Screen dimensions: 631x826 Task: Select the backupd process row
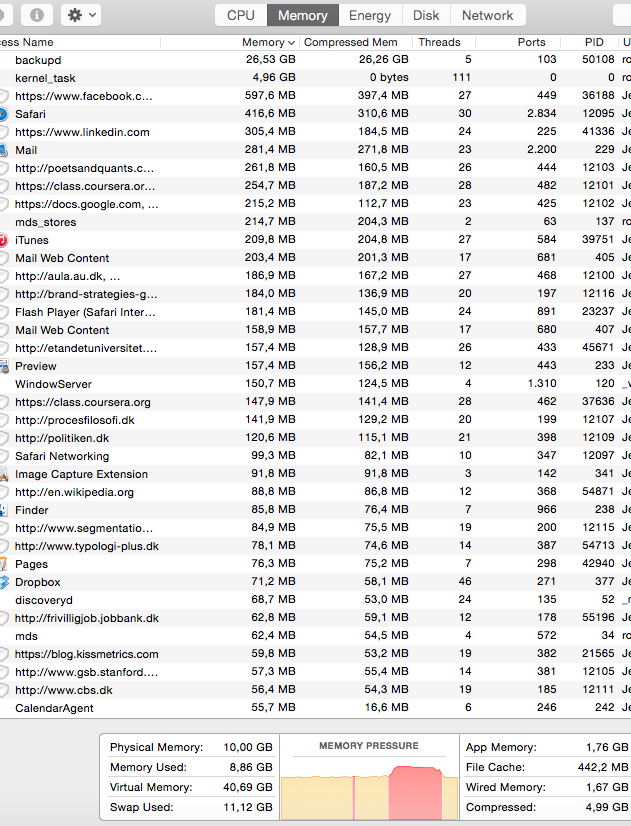pyautogui.click(x=316, y=60)
